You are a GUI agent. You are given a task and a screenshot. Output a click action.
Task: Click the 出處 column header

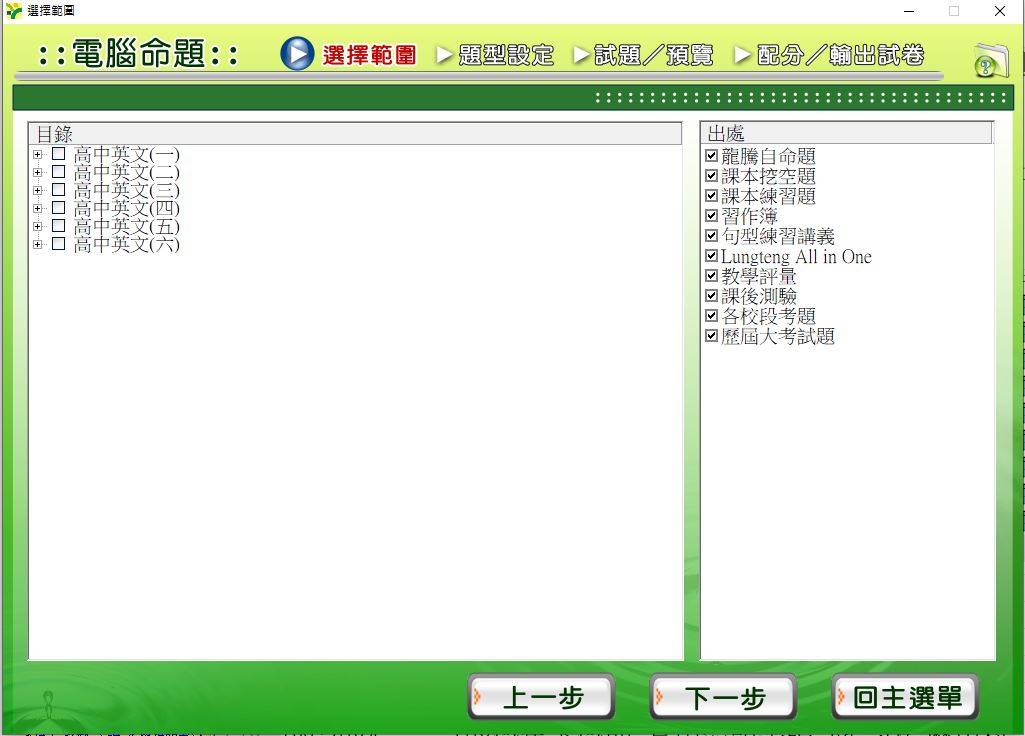(847, 133)
